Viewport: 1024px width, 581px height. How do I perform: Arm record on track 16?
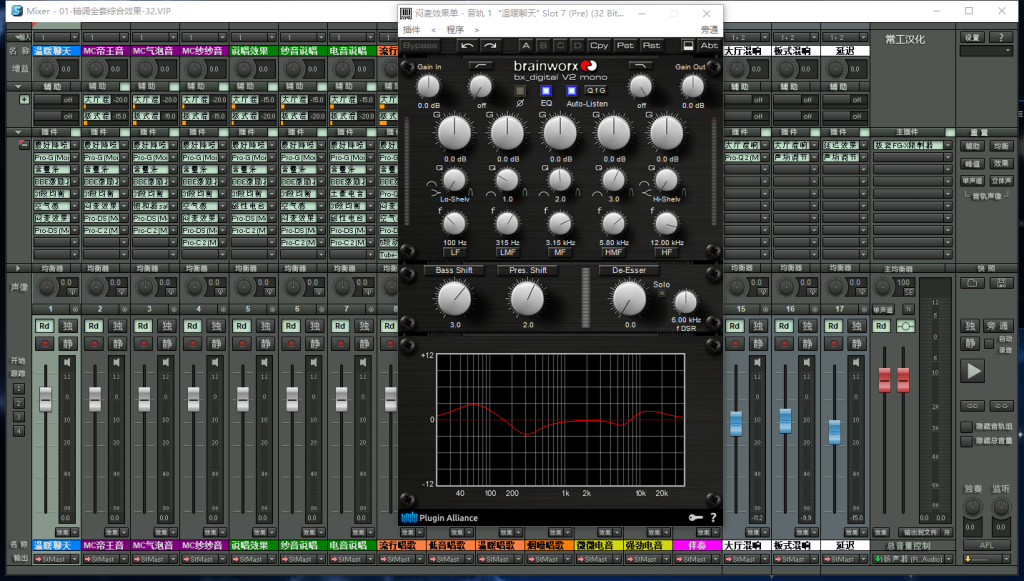click(x=784, y=343)
